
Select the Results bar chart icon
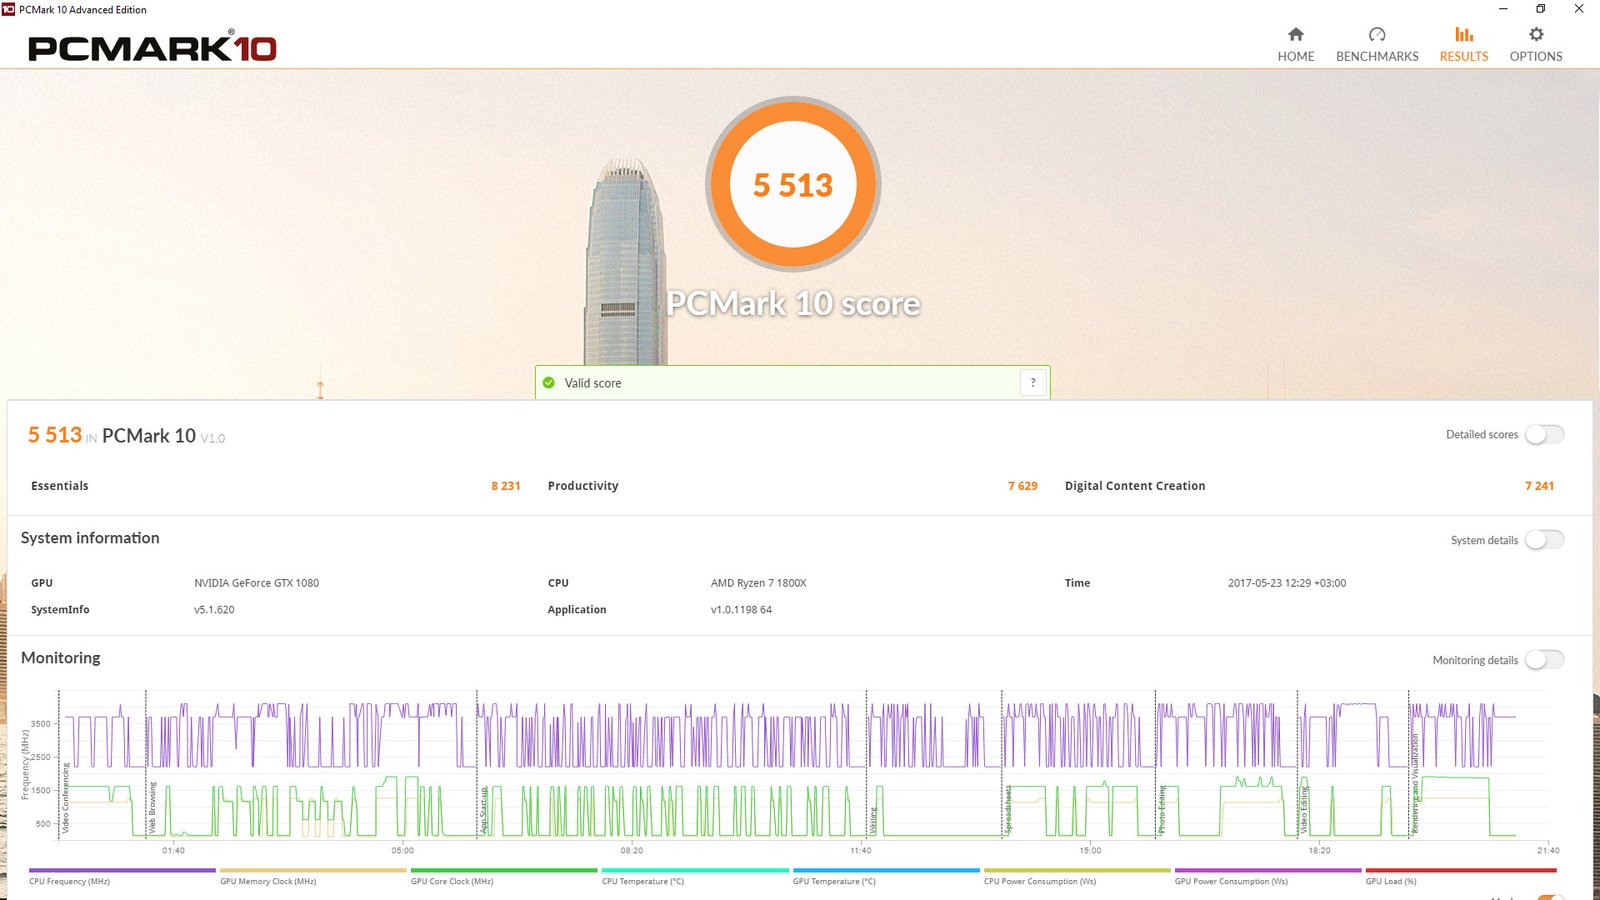coord(1463,35)
